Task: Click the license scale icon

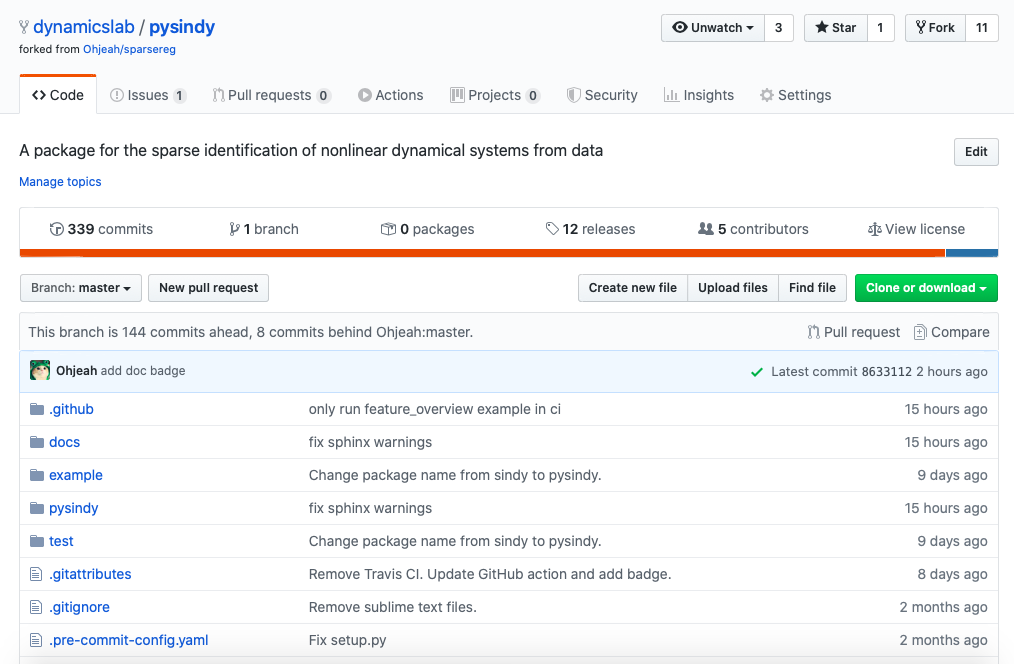Action: pos(874,229)
